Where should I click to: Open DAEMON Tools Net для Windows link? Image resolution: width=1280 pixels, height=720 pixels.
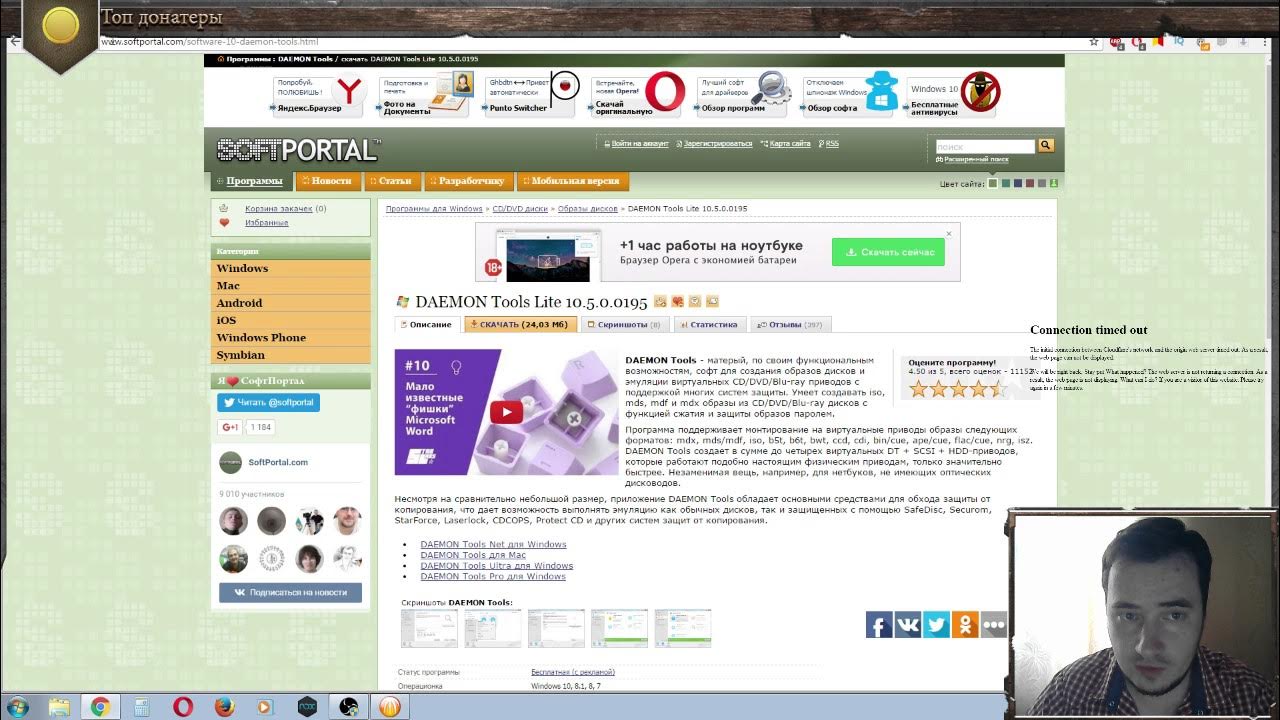[493, 544]
